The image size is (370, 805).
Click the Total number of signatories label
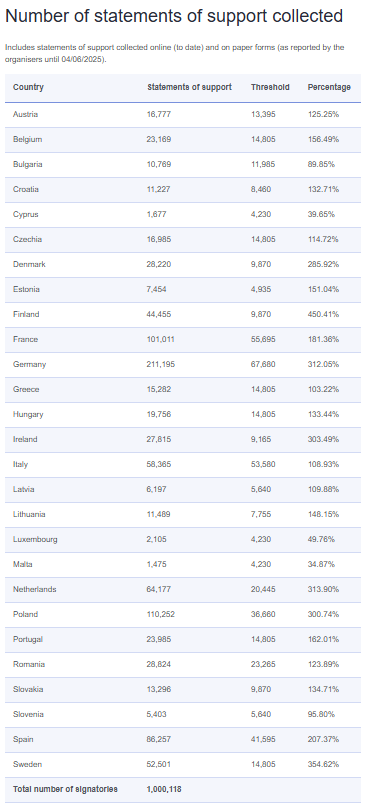65,789
